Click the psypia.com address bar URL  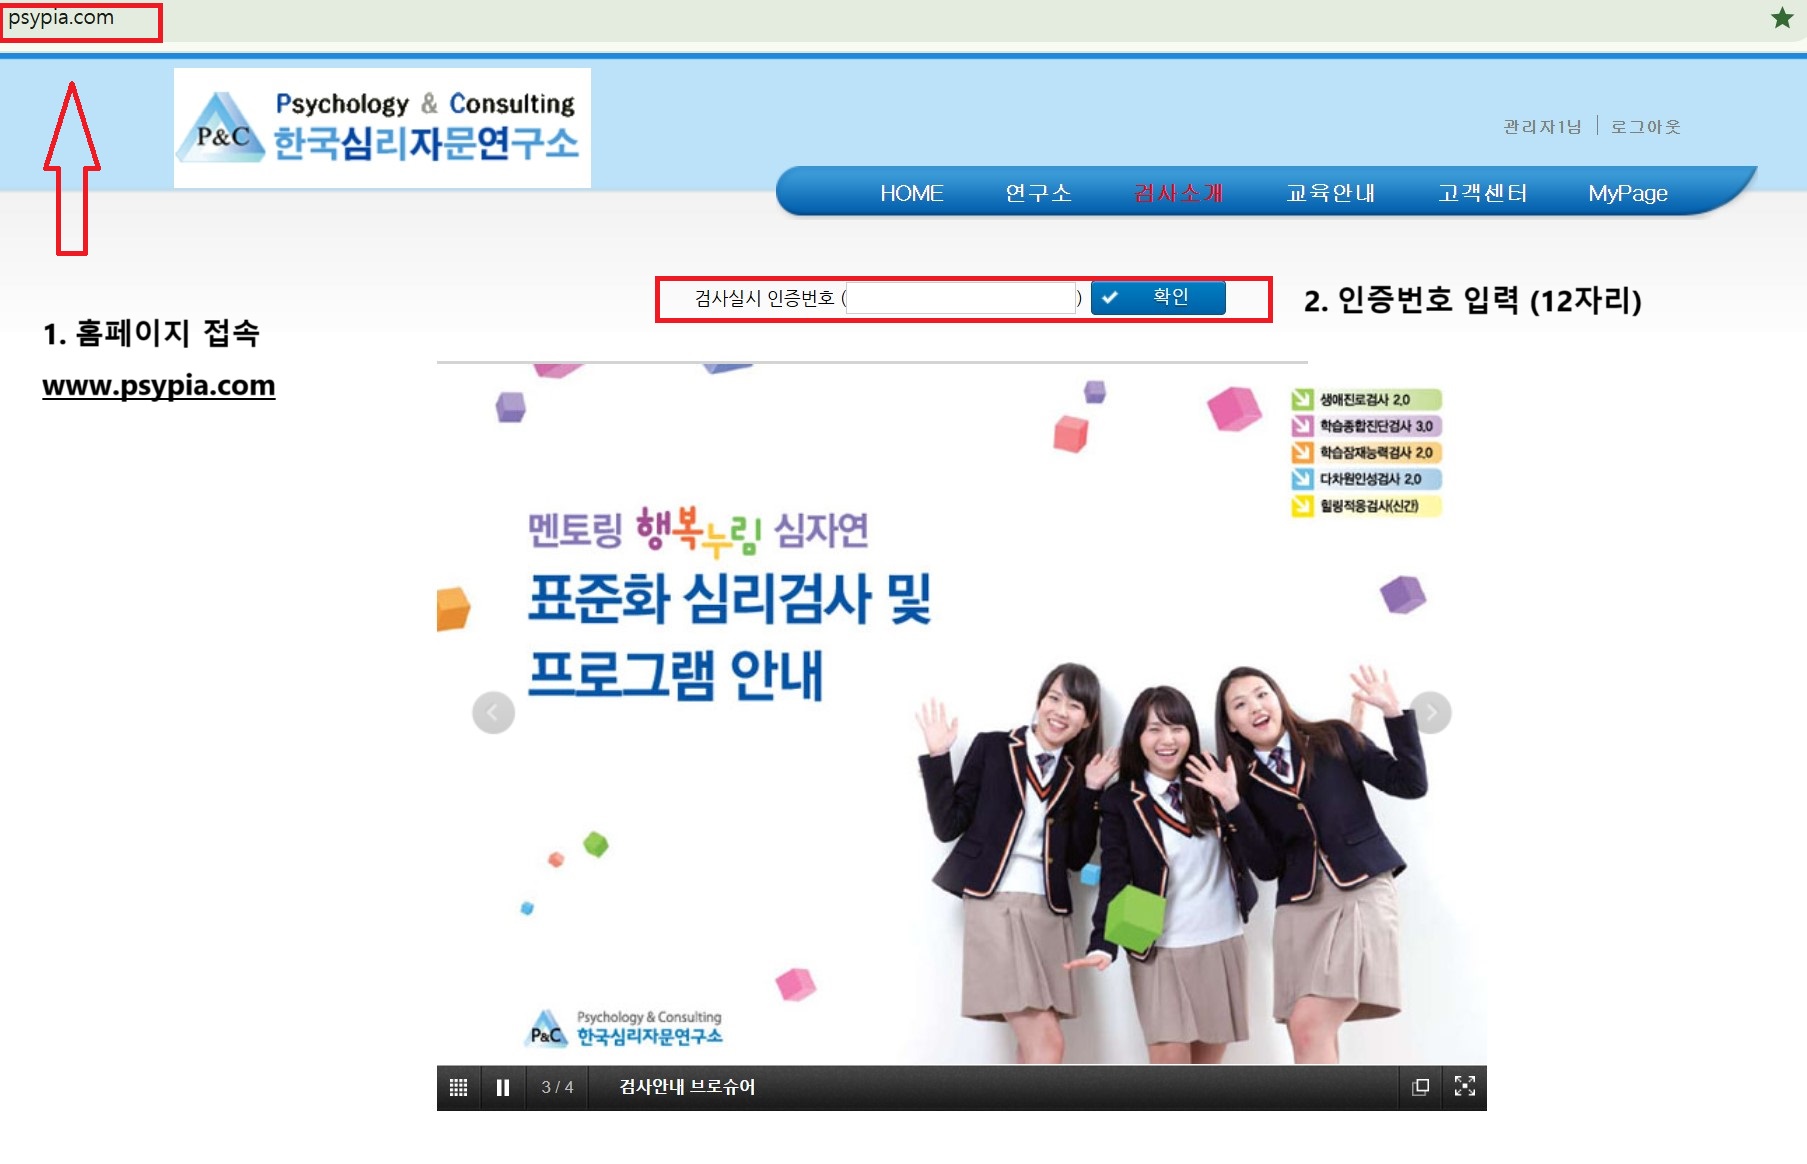pyautogui.click(x=61, y=17)
